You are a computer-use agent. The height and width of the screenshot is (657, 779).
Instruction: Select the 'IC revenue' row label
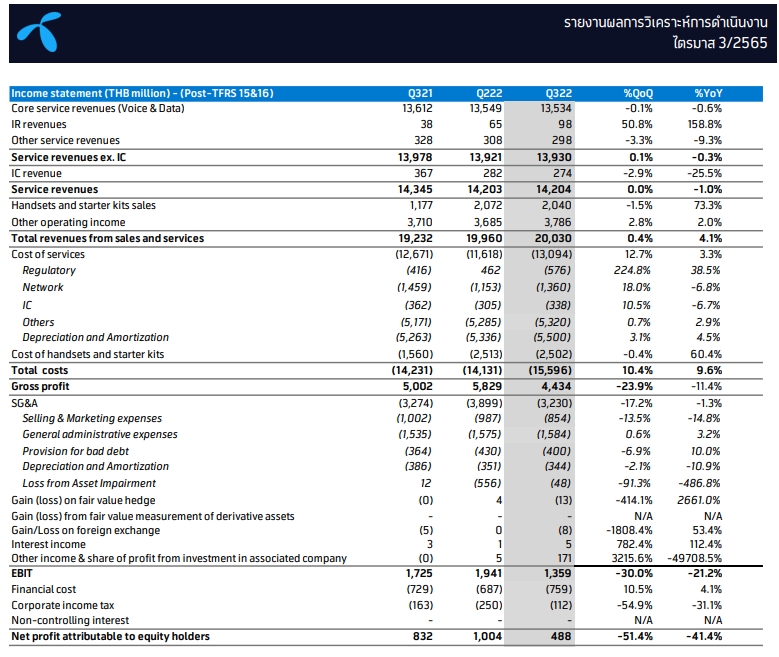point(36,173)
